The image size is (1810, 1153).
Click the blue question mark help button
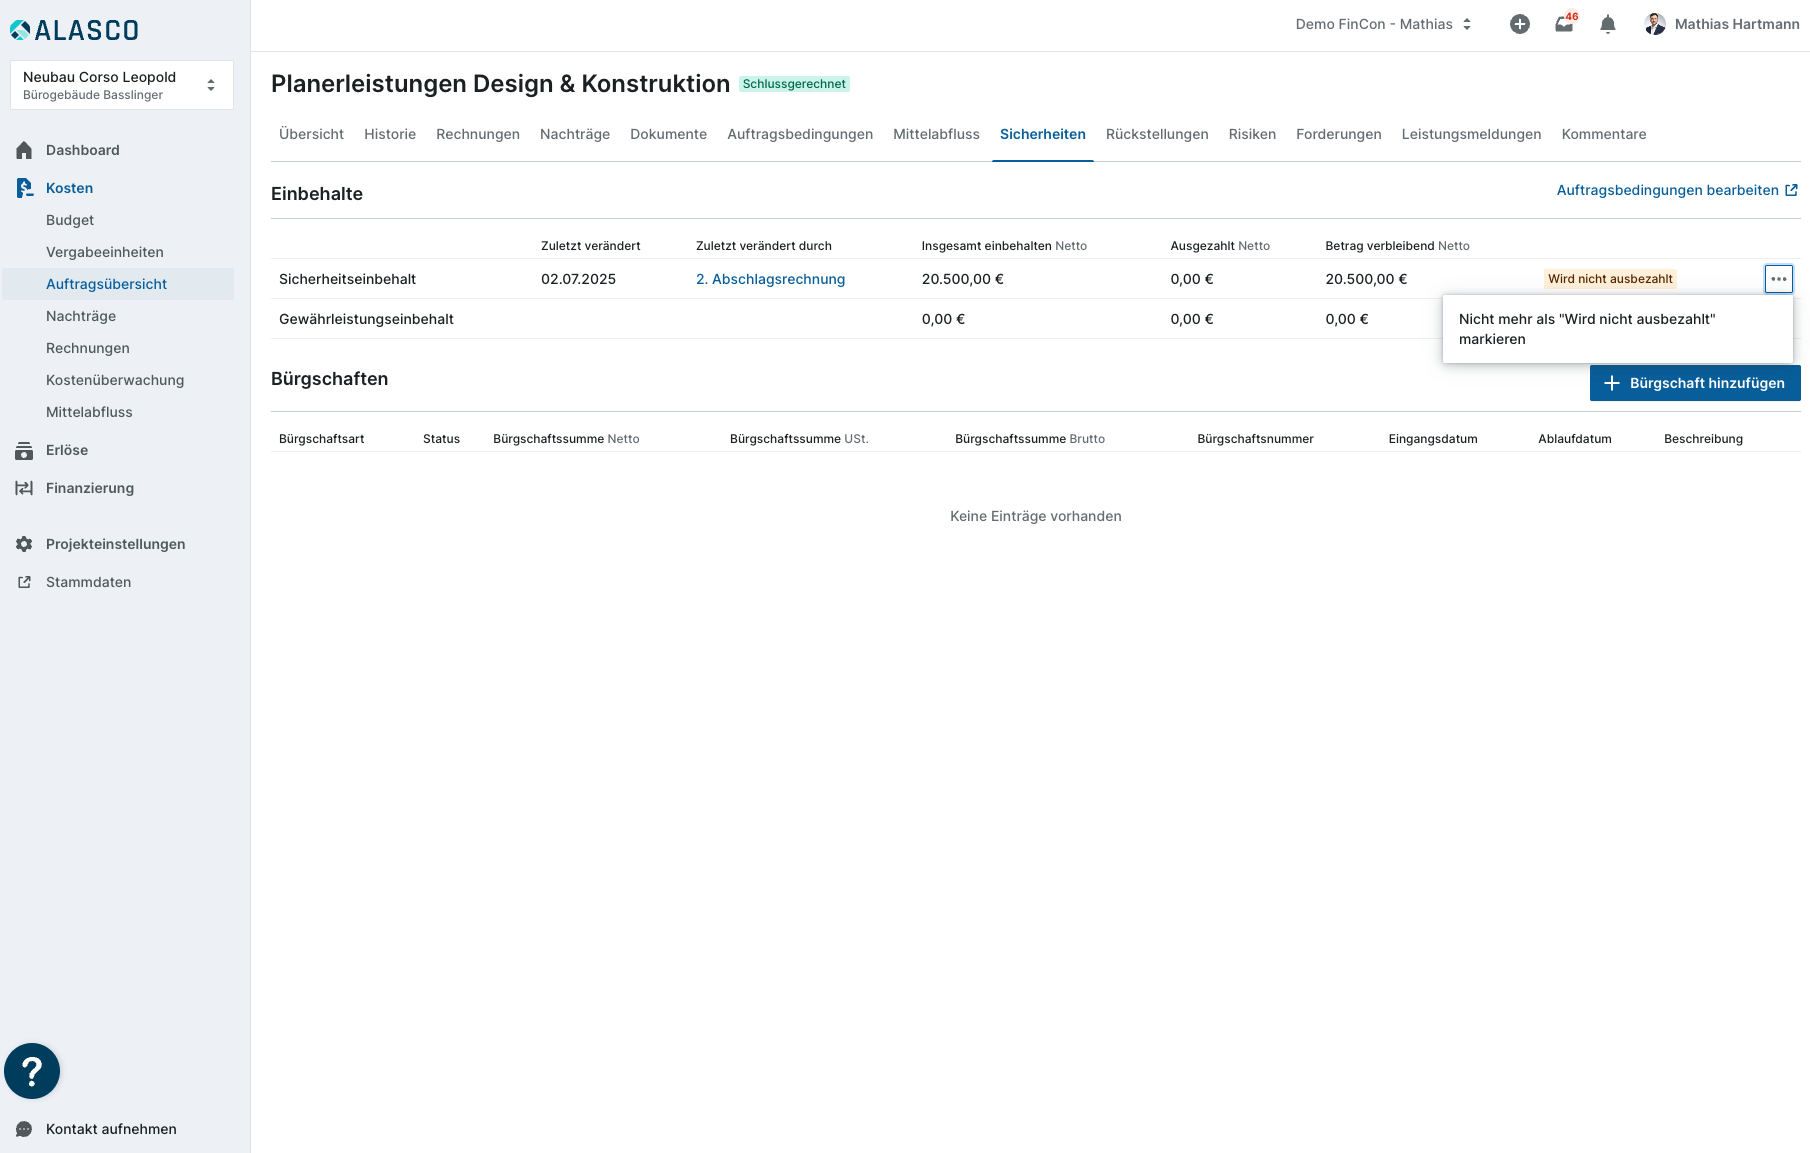tap(32, 1071)
